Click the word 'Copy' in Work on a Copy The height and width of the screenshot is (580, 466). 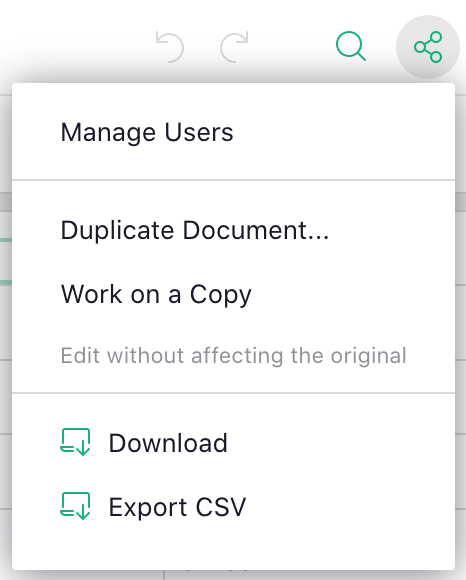220,295
